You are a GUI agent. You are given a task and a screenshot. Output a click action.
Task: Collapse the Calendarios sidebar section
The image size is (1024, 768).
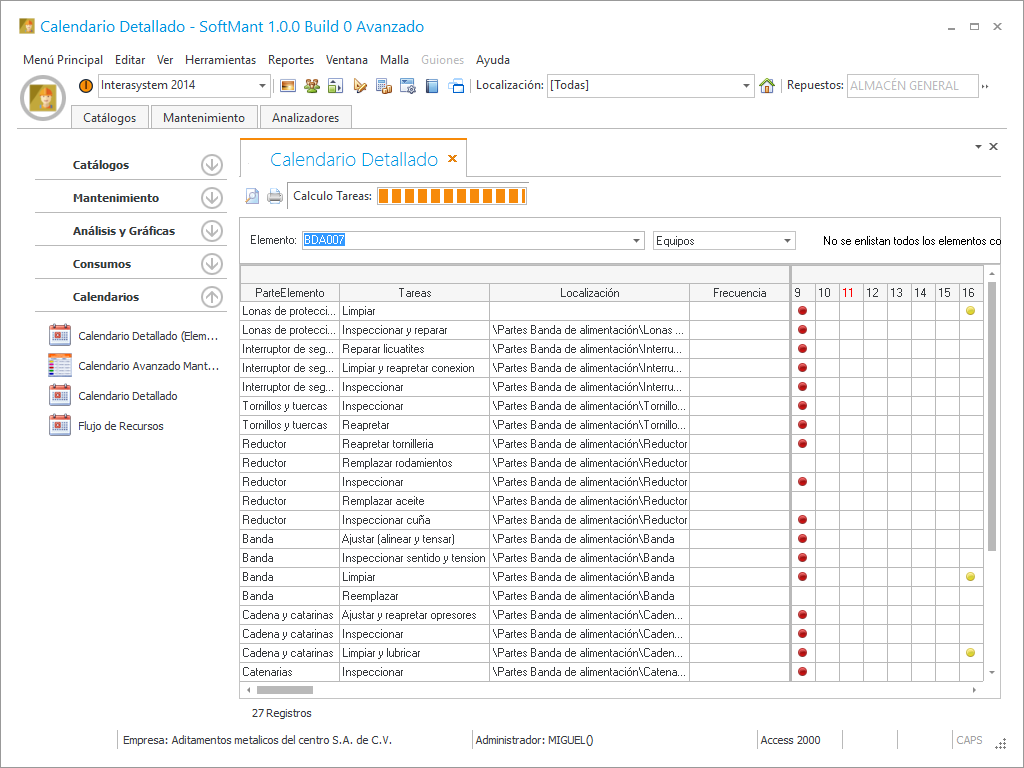[x=211, y=297]
